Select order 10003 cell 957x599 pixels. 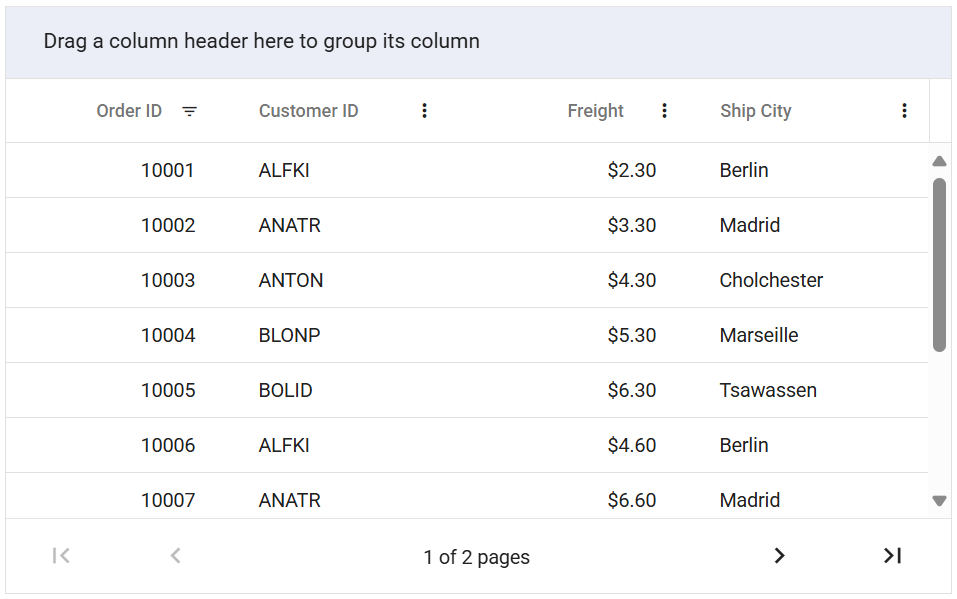168,280
